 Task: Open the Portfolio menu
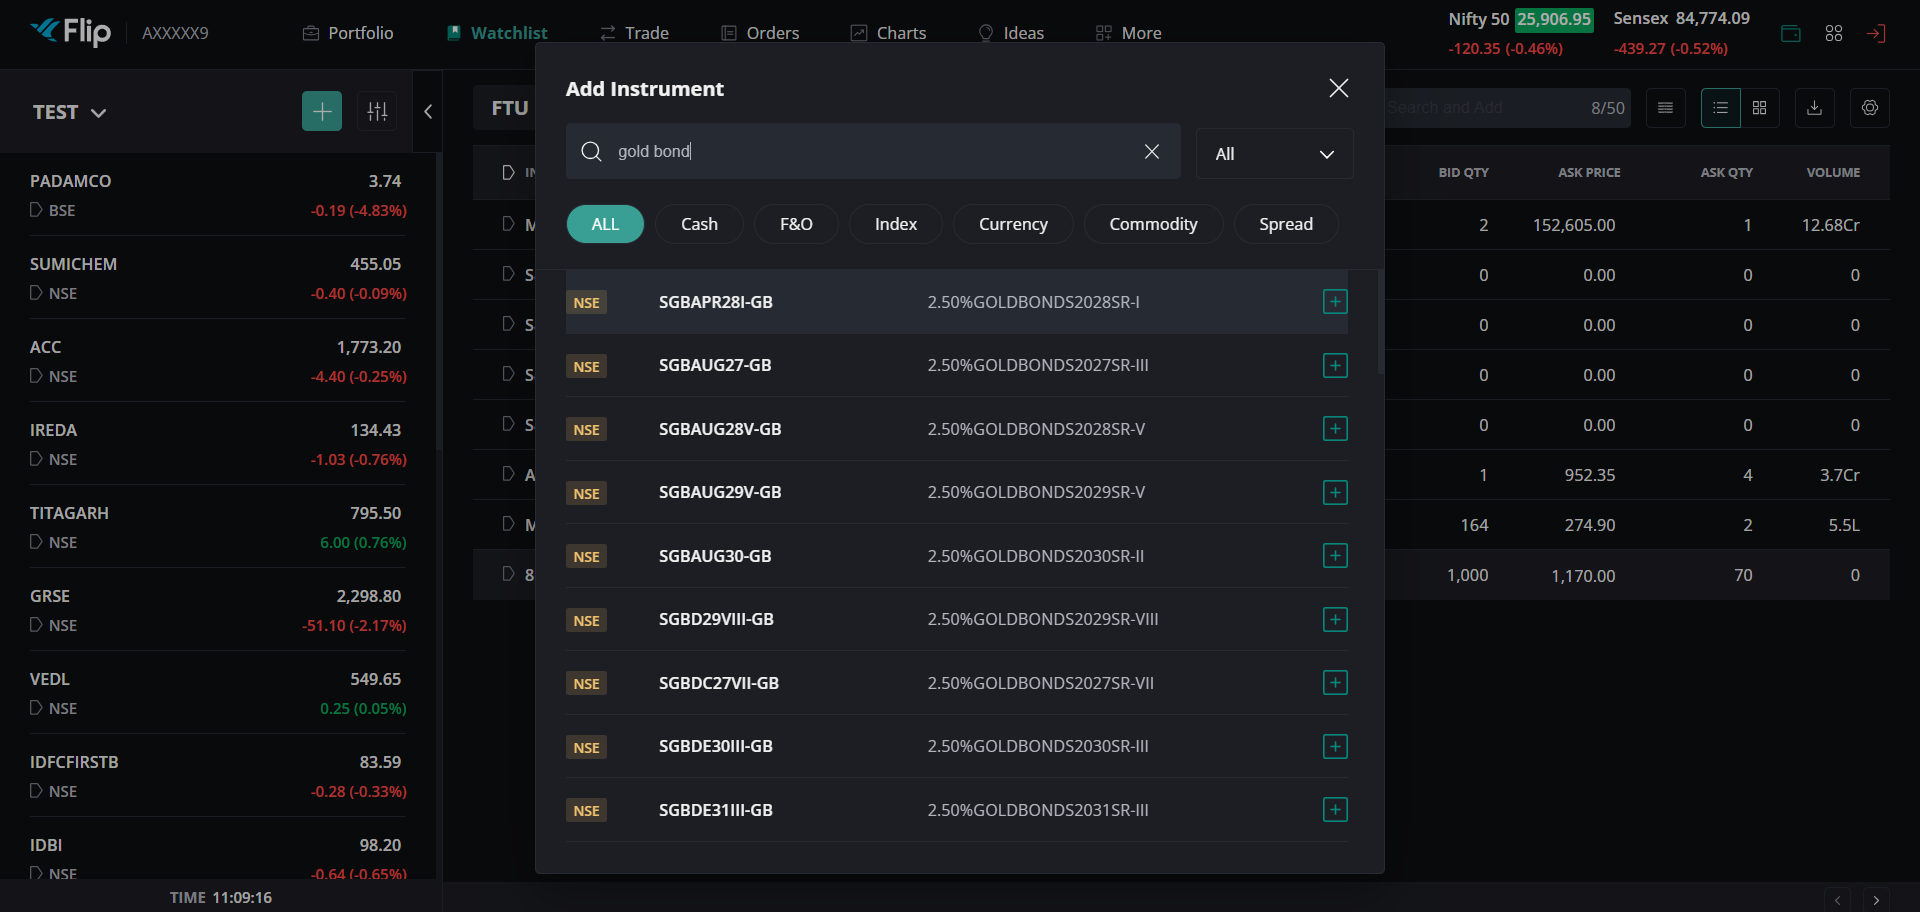coord(348,33)
